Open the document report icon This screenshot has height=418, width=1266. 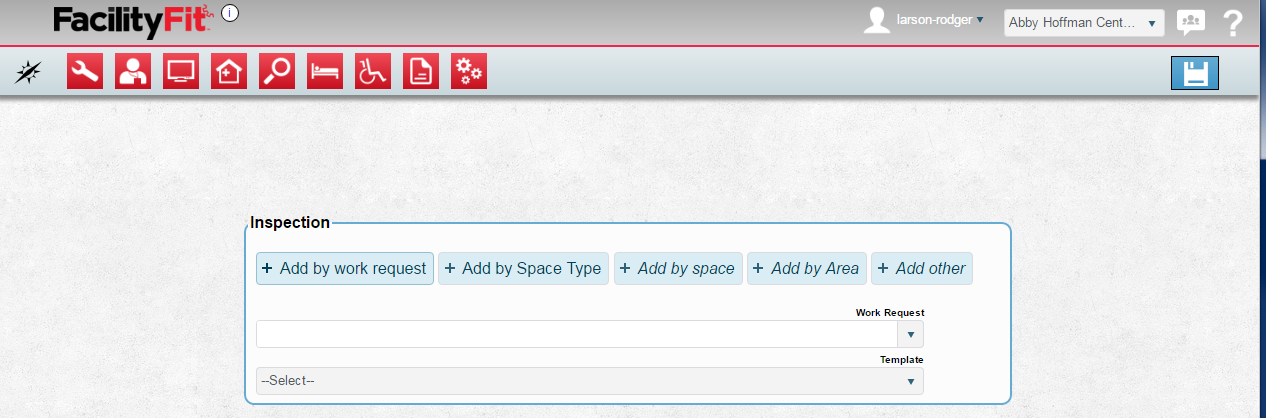point(421,71)
